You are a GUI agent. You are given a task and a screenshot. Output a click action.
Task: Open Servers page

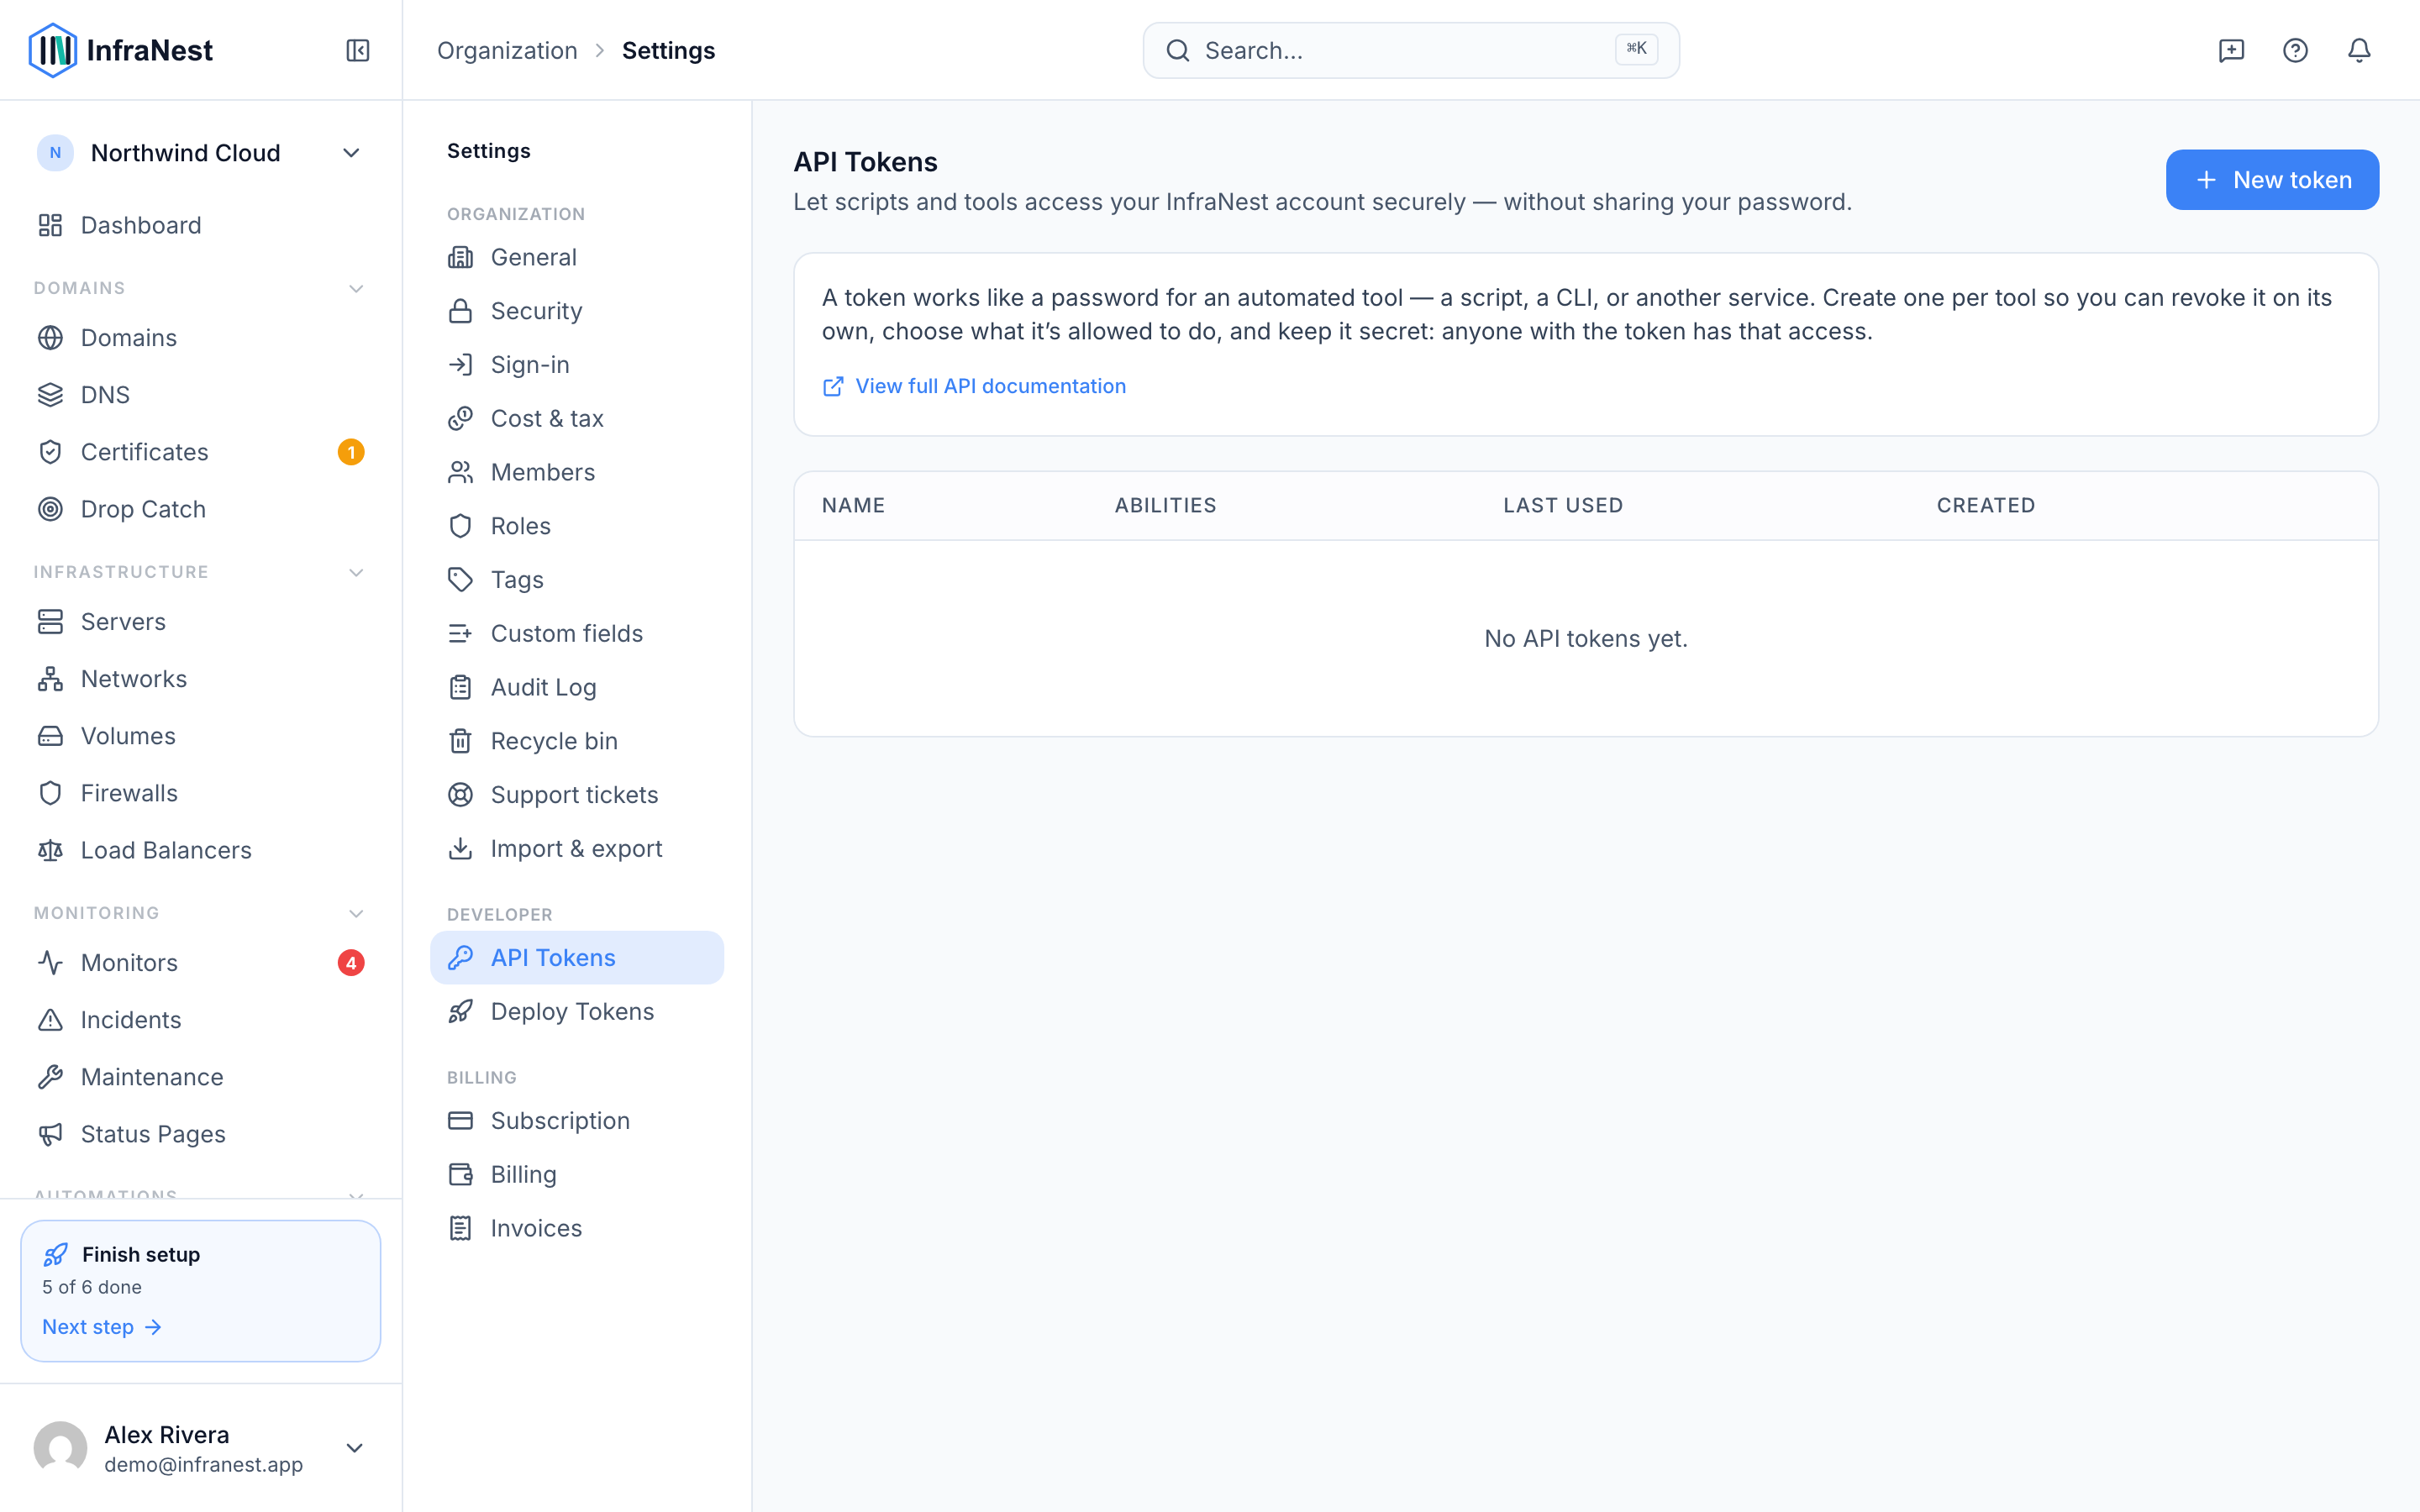[x=200, y=622]
